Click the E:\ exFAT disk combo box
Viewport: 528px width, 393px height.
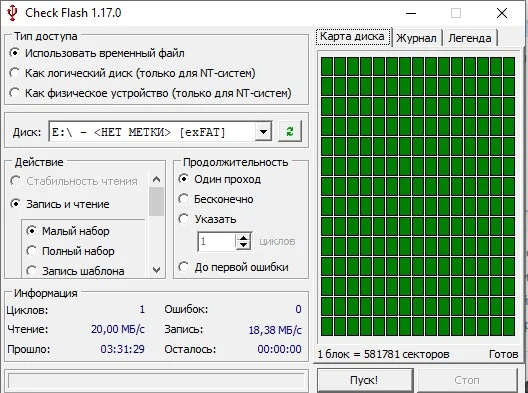click(x=160, y=131)
